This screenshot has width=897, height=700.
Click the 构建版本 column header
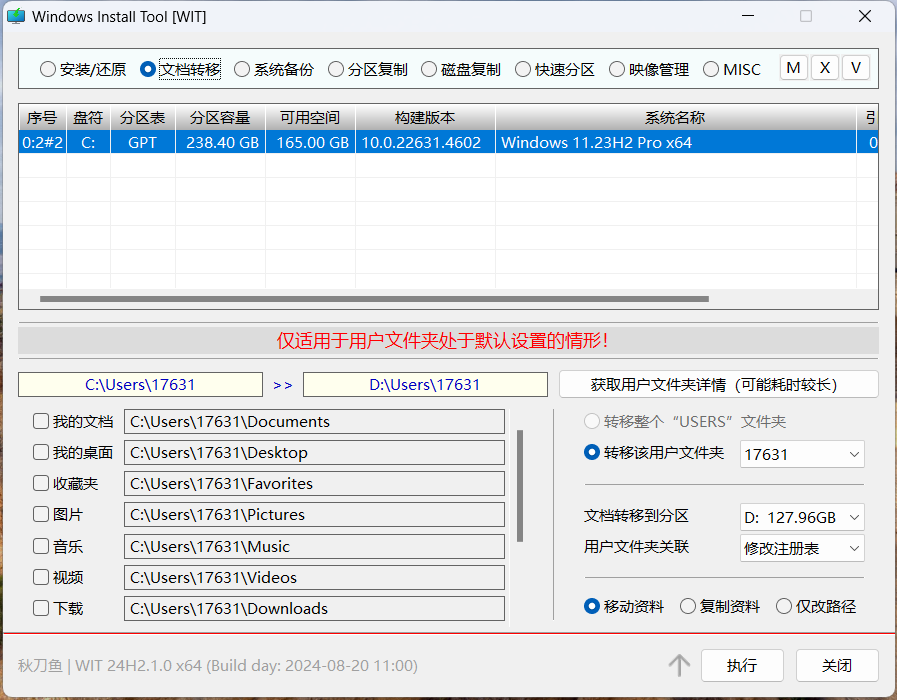coord(425,118)
